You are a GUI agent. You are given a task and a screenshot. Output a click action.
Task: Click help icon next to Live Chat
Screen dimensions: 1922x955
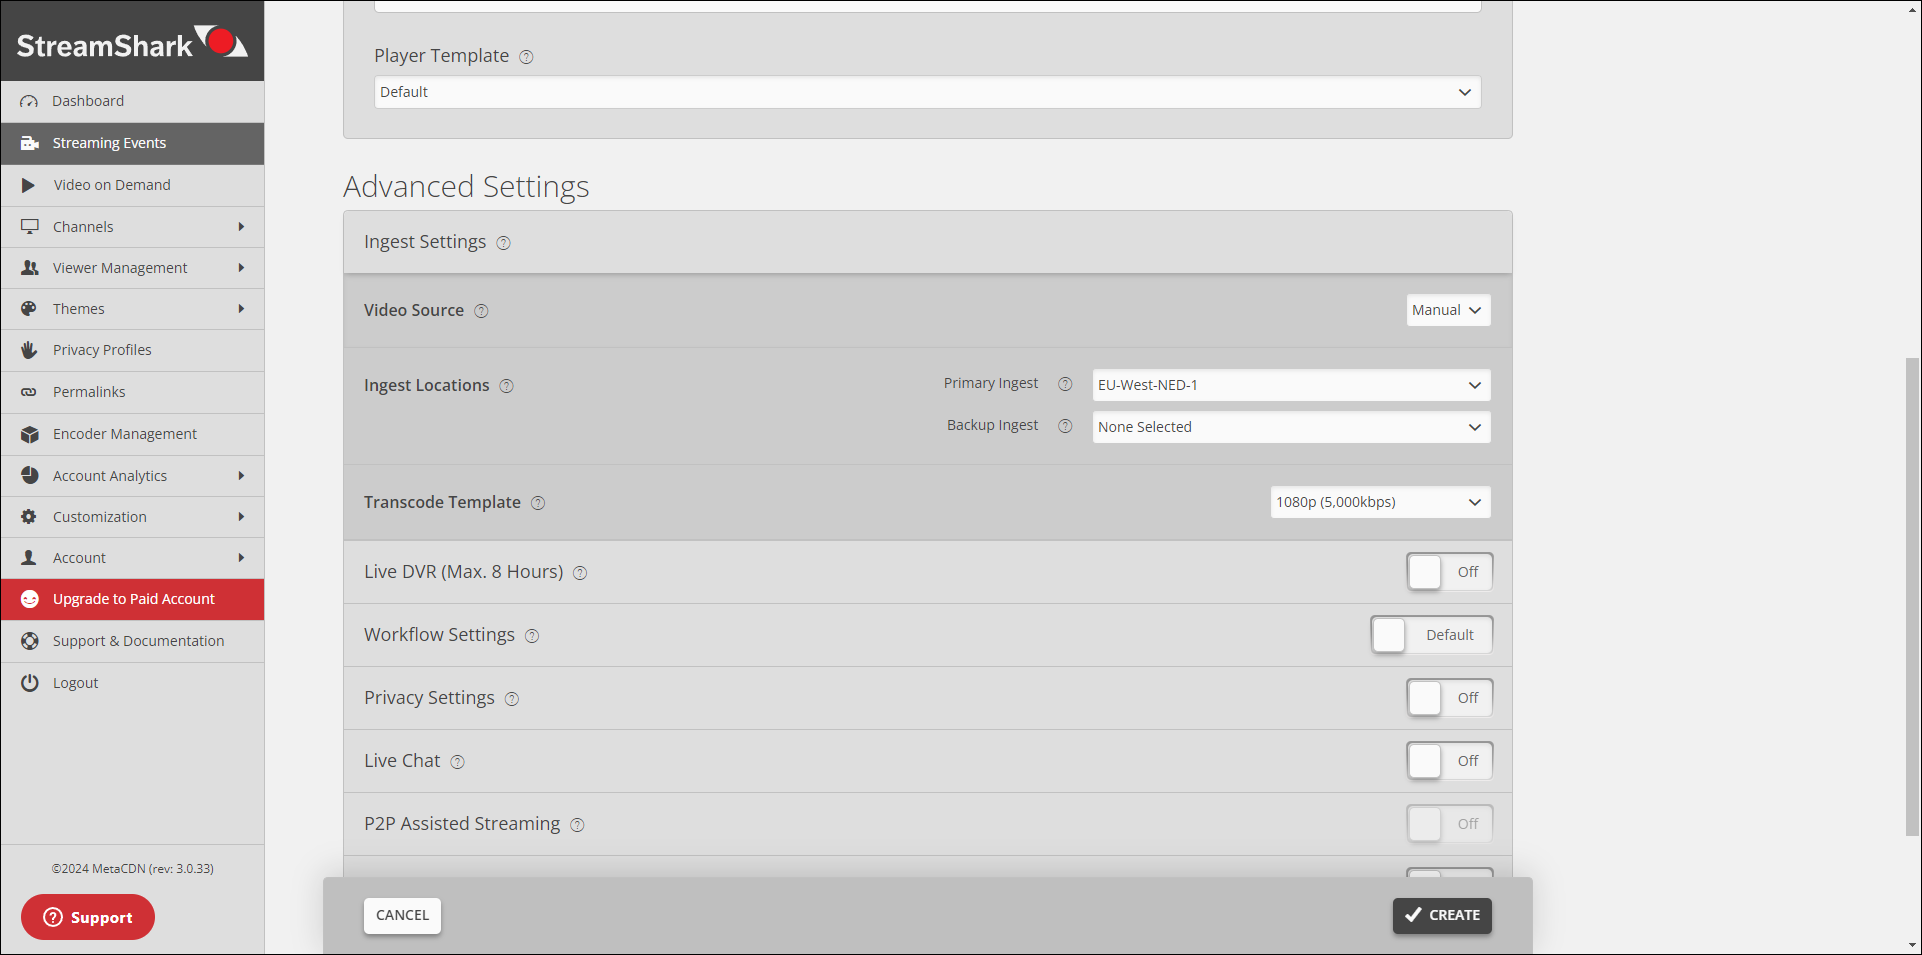pyautogui.click(x=457, y=762)
